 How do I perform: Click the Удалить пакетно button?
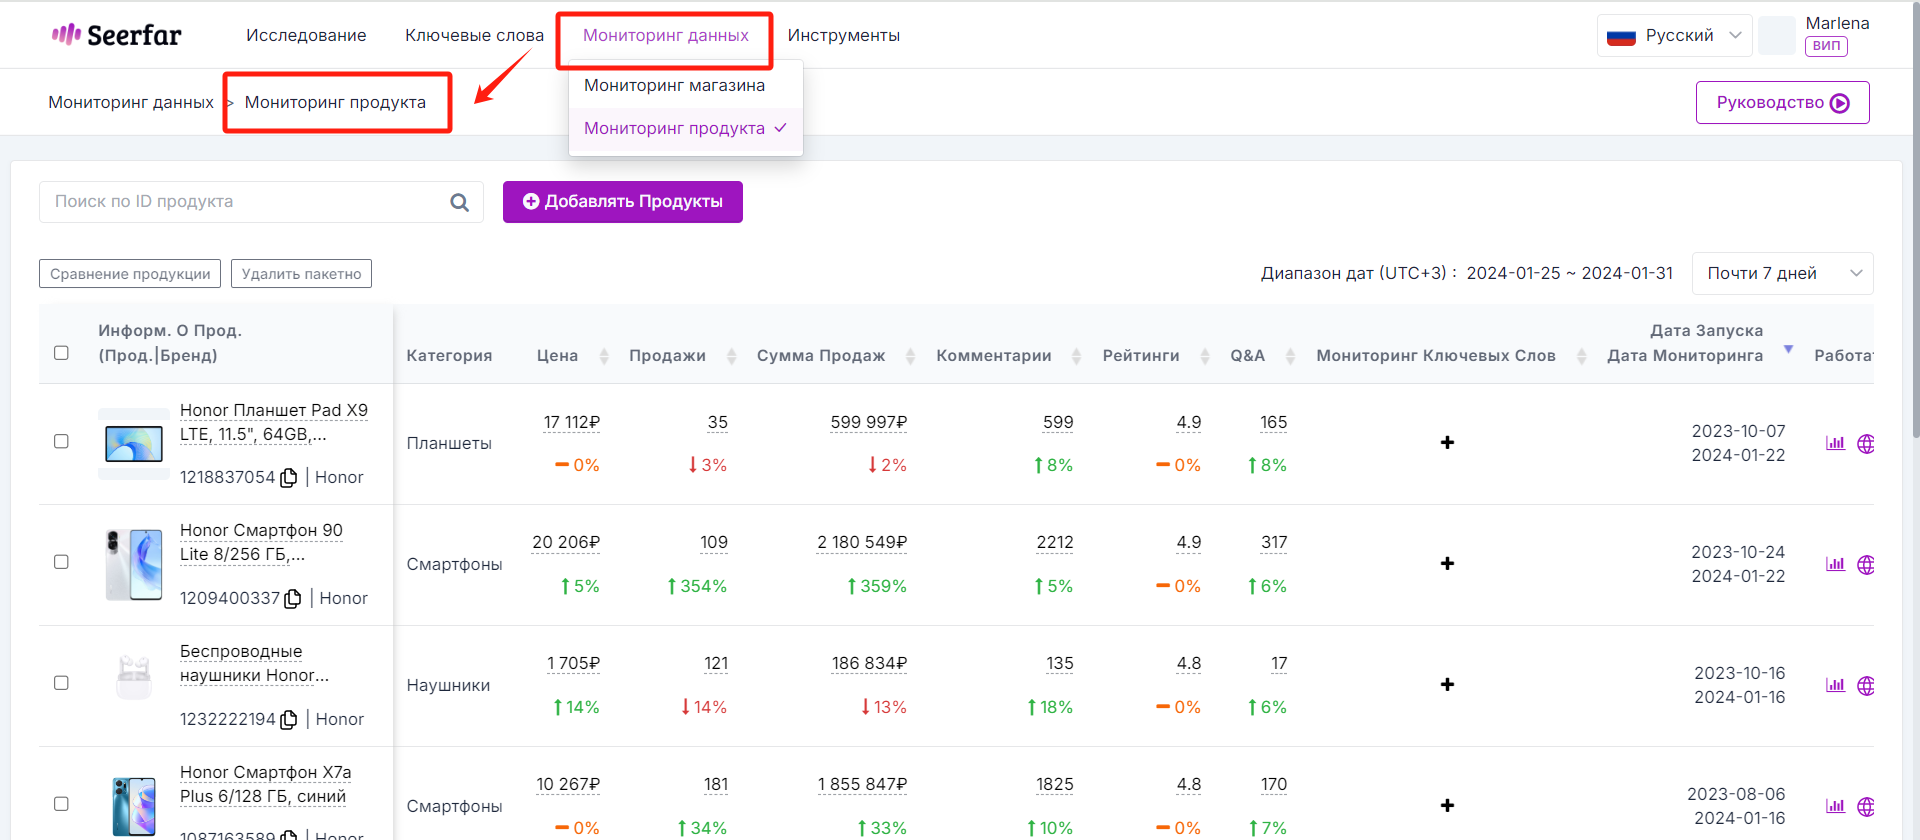point(301,274)
